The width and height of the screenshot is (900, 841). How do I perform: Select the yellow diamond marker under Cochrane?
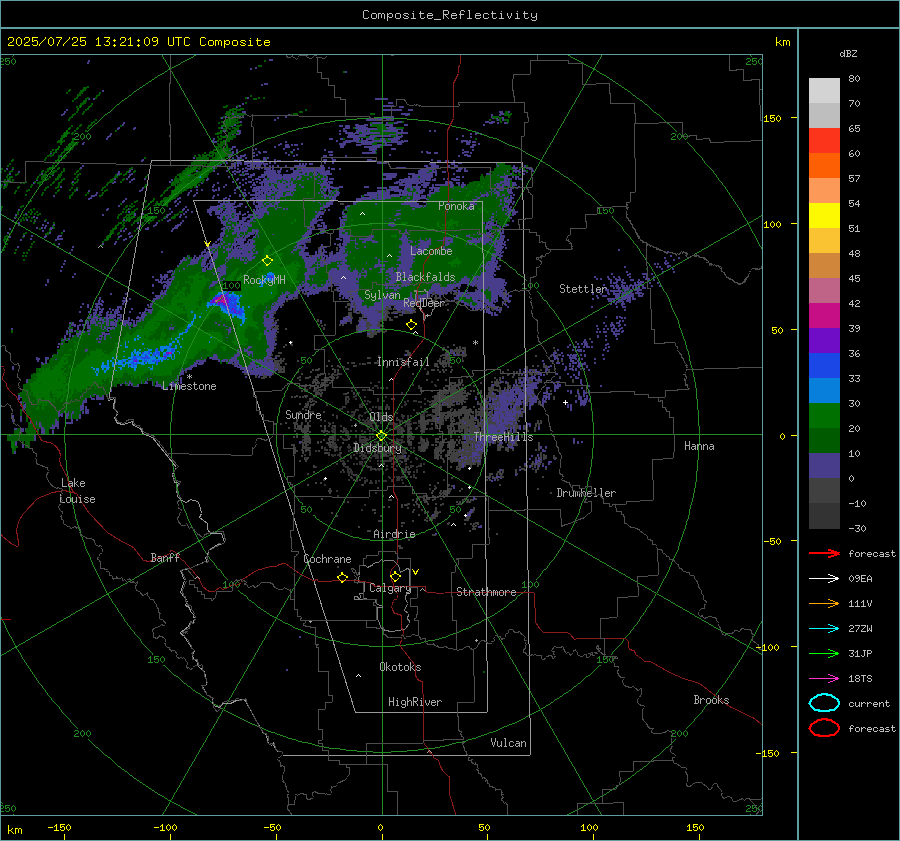[342, 577]
